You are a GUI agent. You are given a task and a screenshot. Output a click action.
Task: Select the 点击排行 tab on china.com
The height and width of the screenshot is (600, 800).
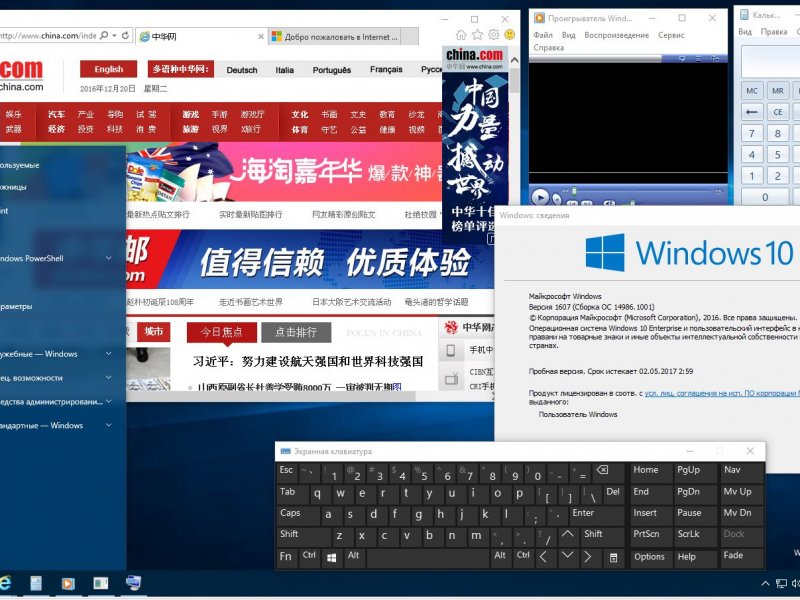(x=296, y=332)
